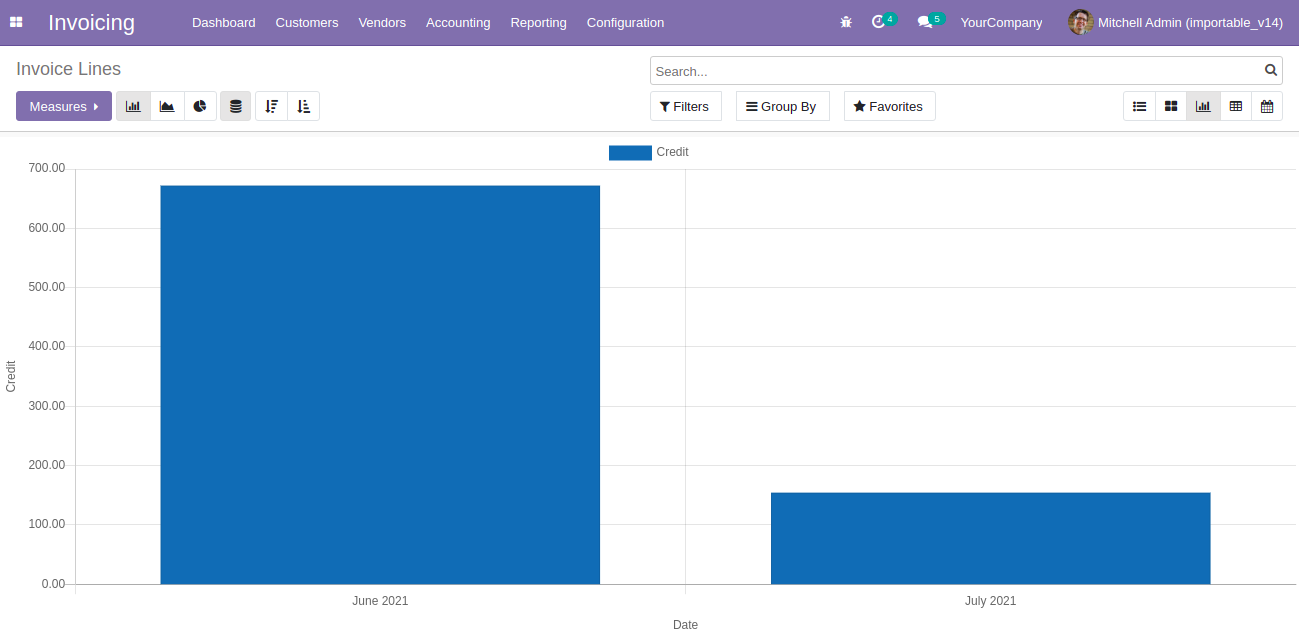
Task: Click the 'July 2021' axis label
Action: click(x=990, y=601)
